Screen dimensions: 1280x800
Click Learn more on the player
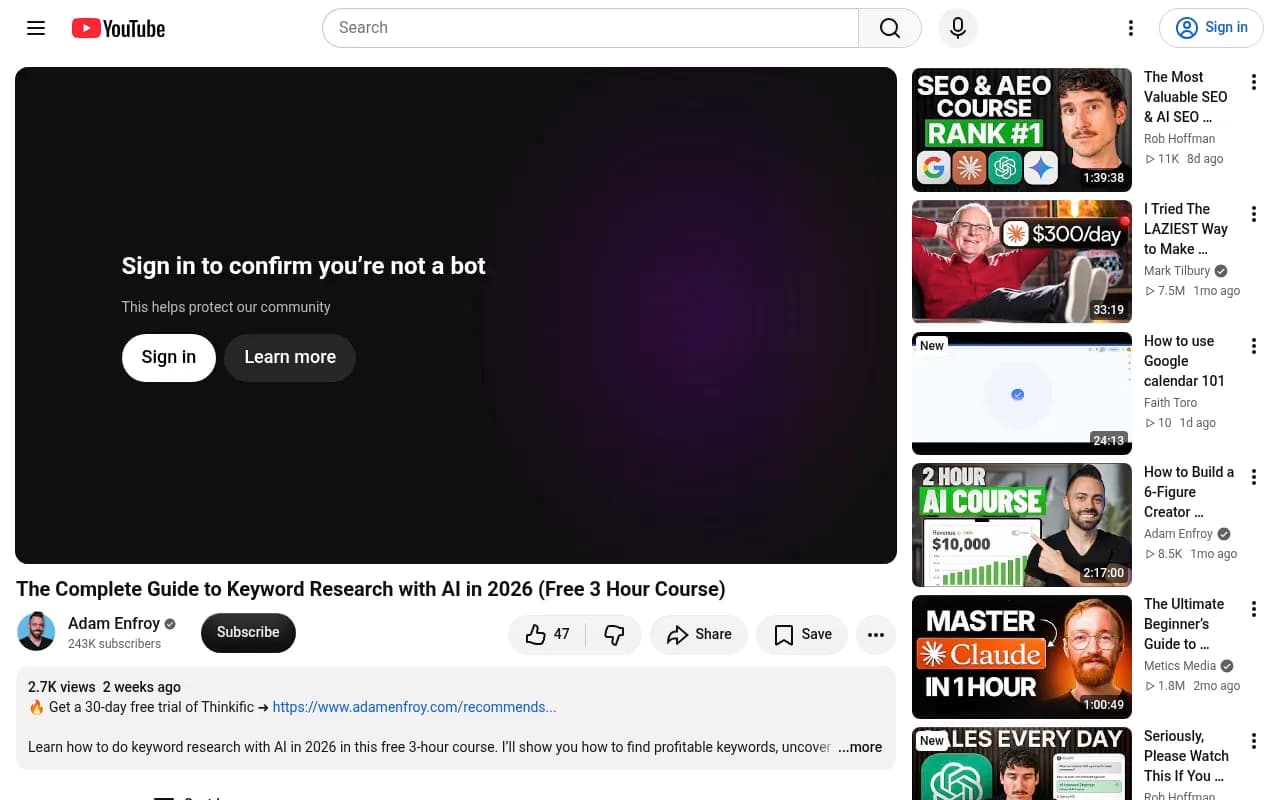tap(290, 357)
